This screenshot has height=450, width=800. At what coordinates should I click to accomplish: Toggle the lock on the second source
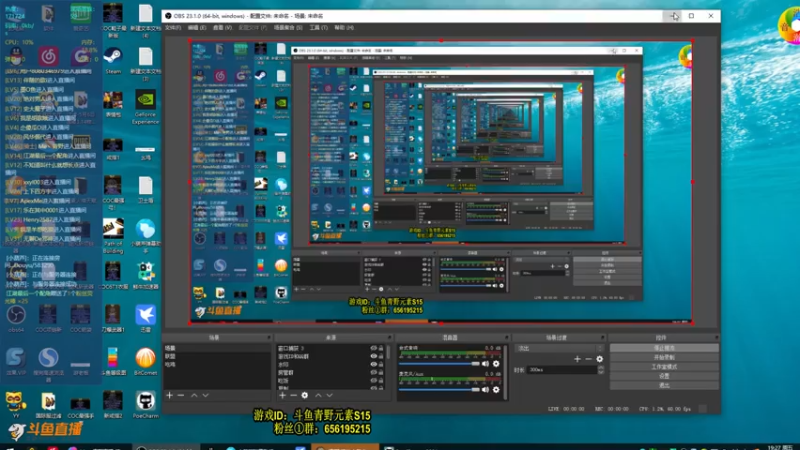click(381, 356)
